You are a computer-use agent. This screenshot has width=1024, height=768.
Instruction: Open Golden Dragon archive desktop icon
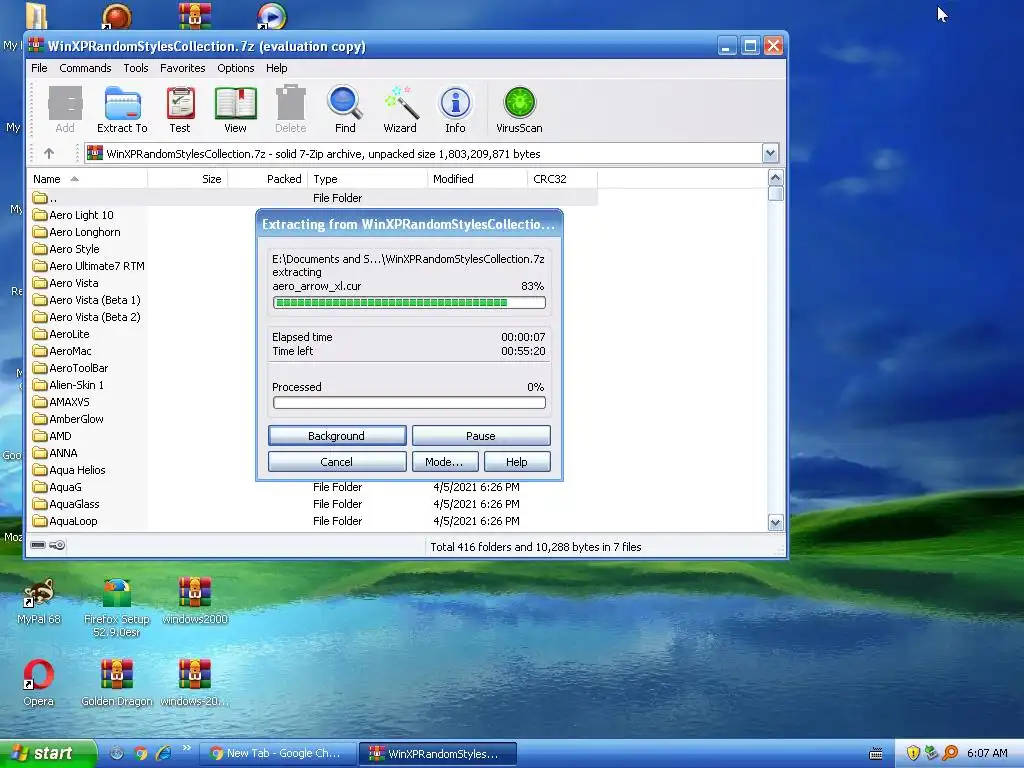coord(117,682)
